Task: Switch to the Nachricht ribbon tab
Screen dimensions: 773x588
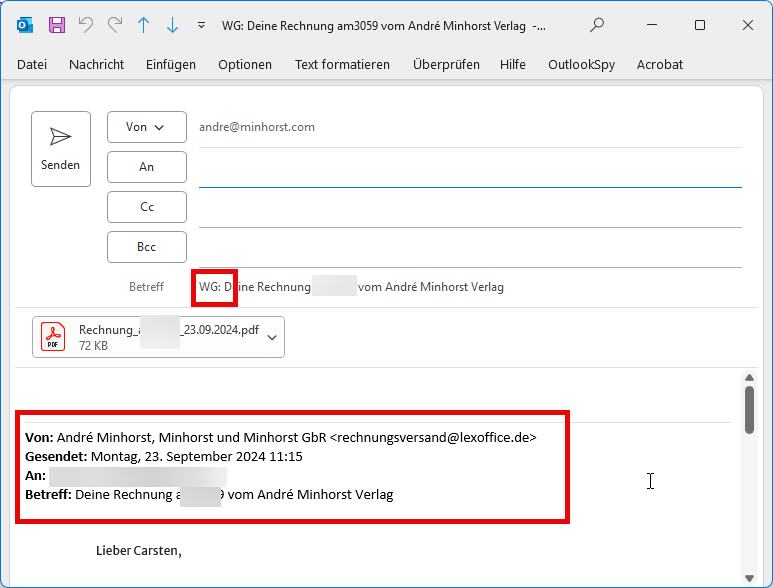Action: [97, 65]
